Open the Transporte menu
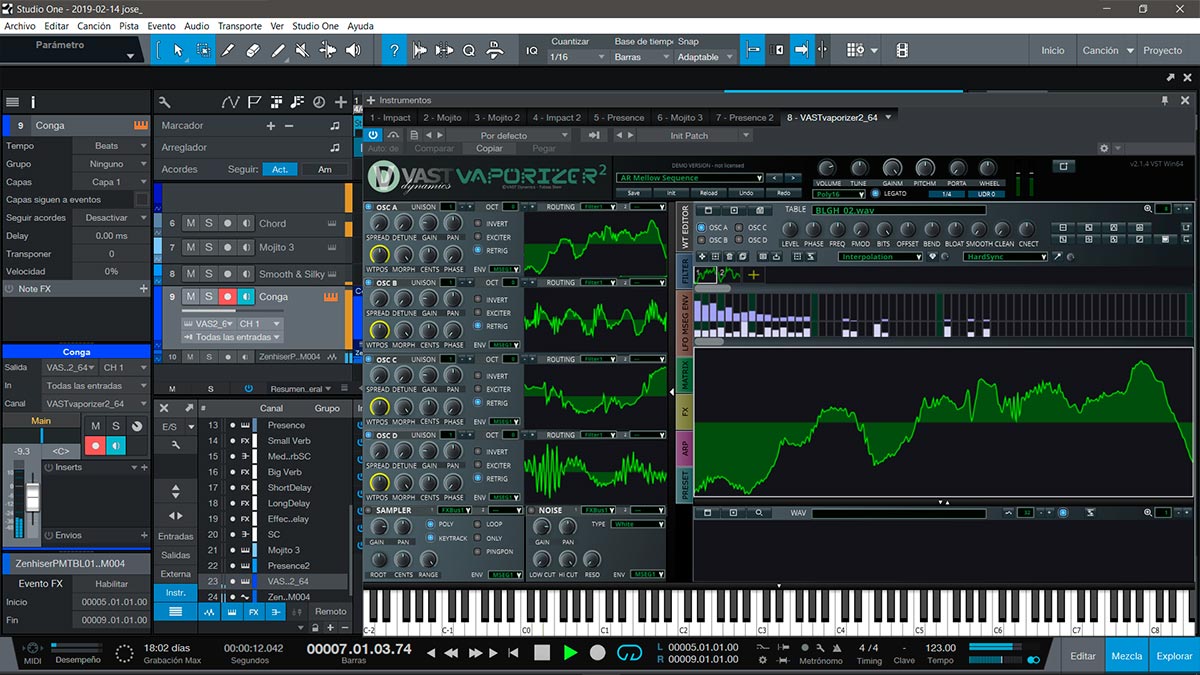The image size is (1200, 675). click(x=240, y=26)
